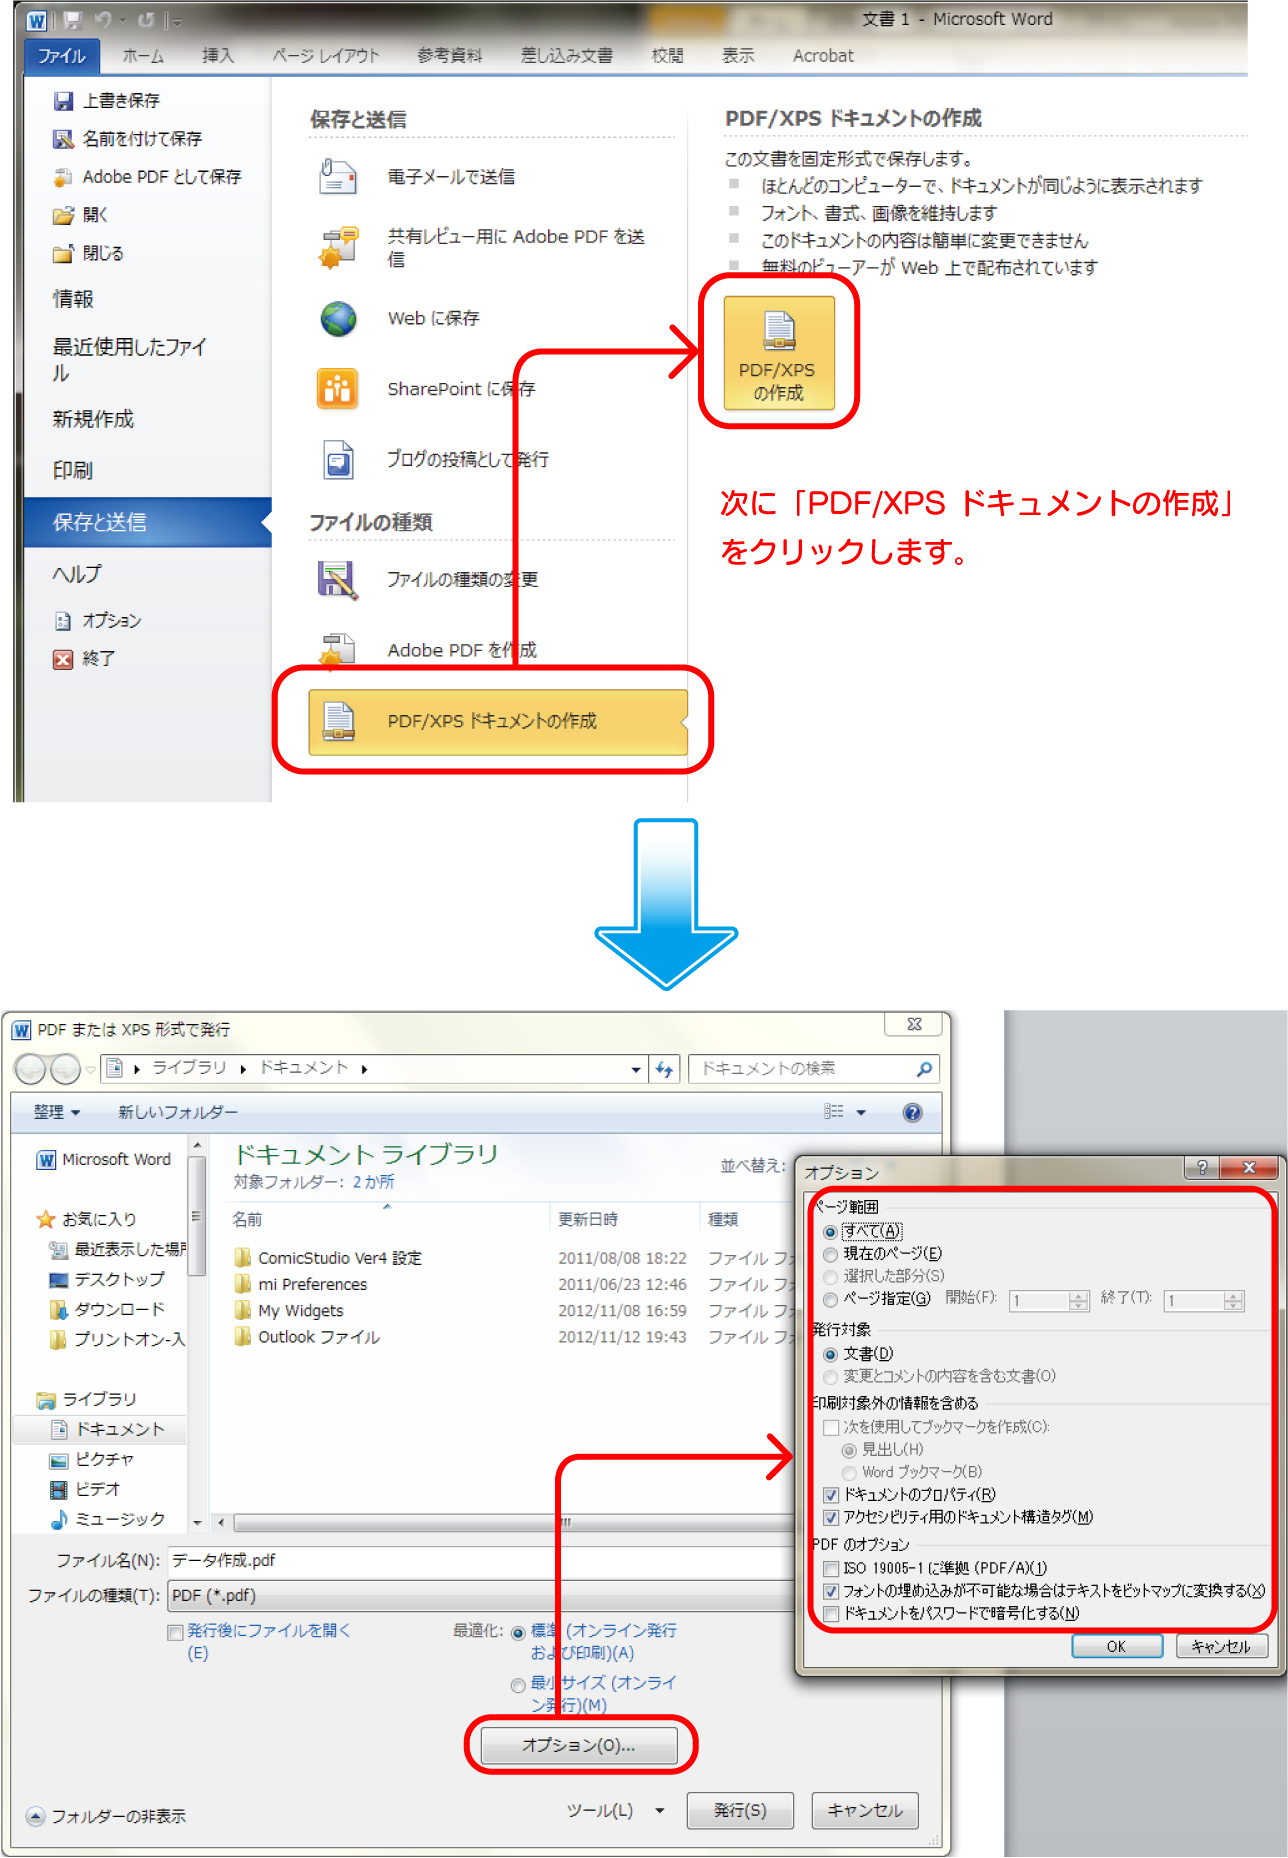The image size is (1288, 1858).
Task: Choose Adobe PDF を作成 option
Action: [427, 650]
